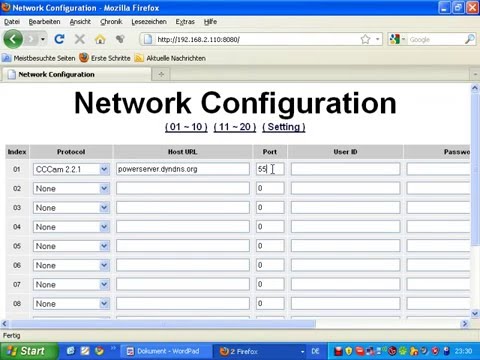
Task: Select the Network Configuration tab
Action: coord(77,74)
